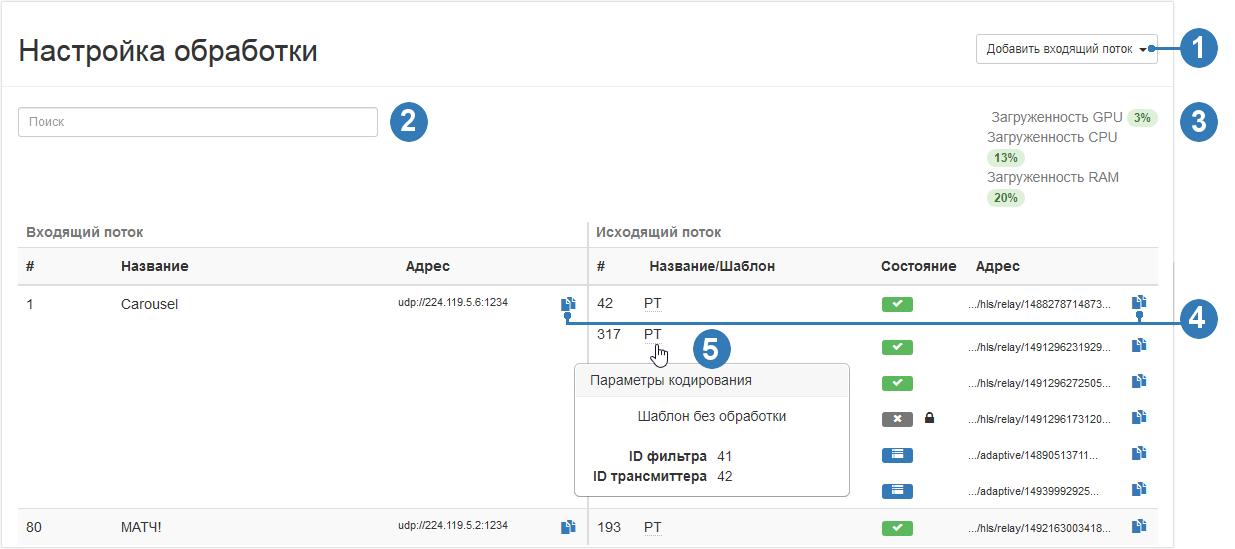Copy the adaptive/14939992925 stream address
Screen dimensions: 1235x549
point(1139,490)
